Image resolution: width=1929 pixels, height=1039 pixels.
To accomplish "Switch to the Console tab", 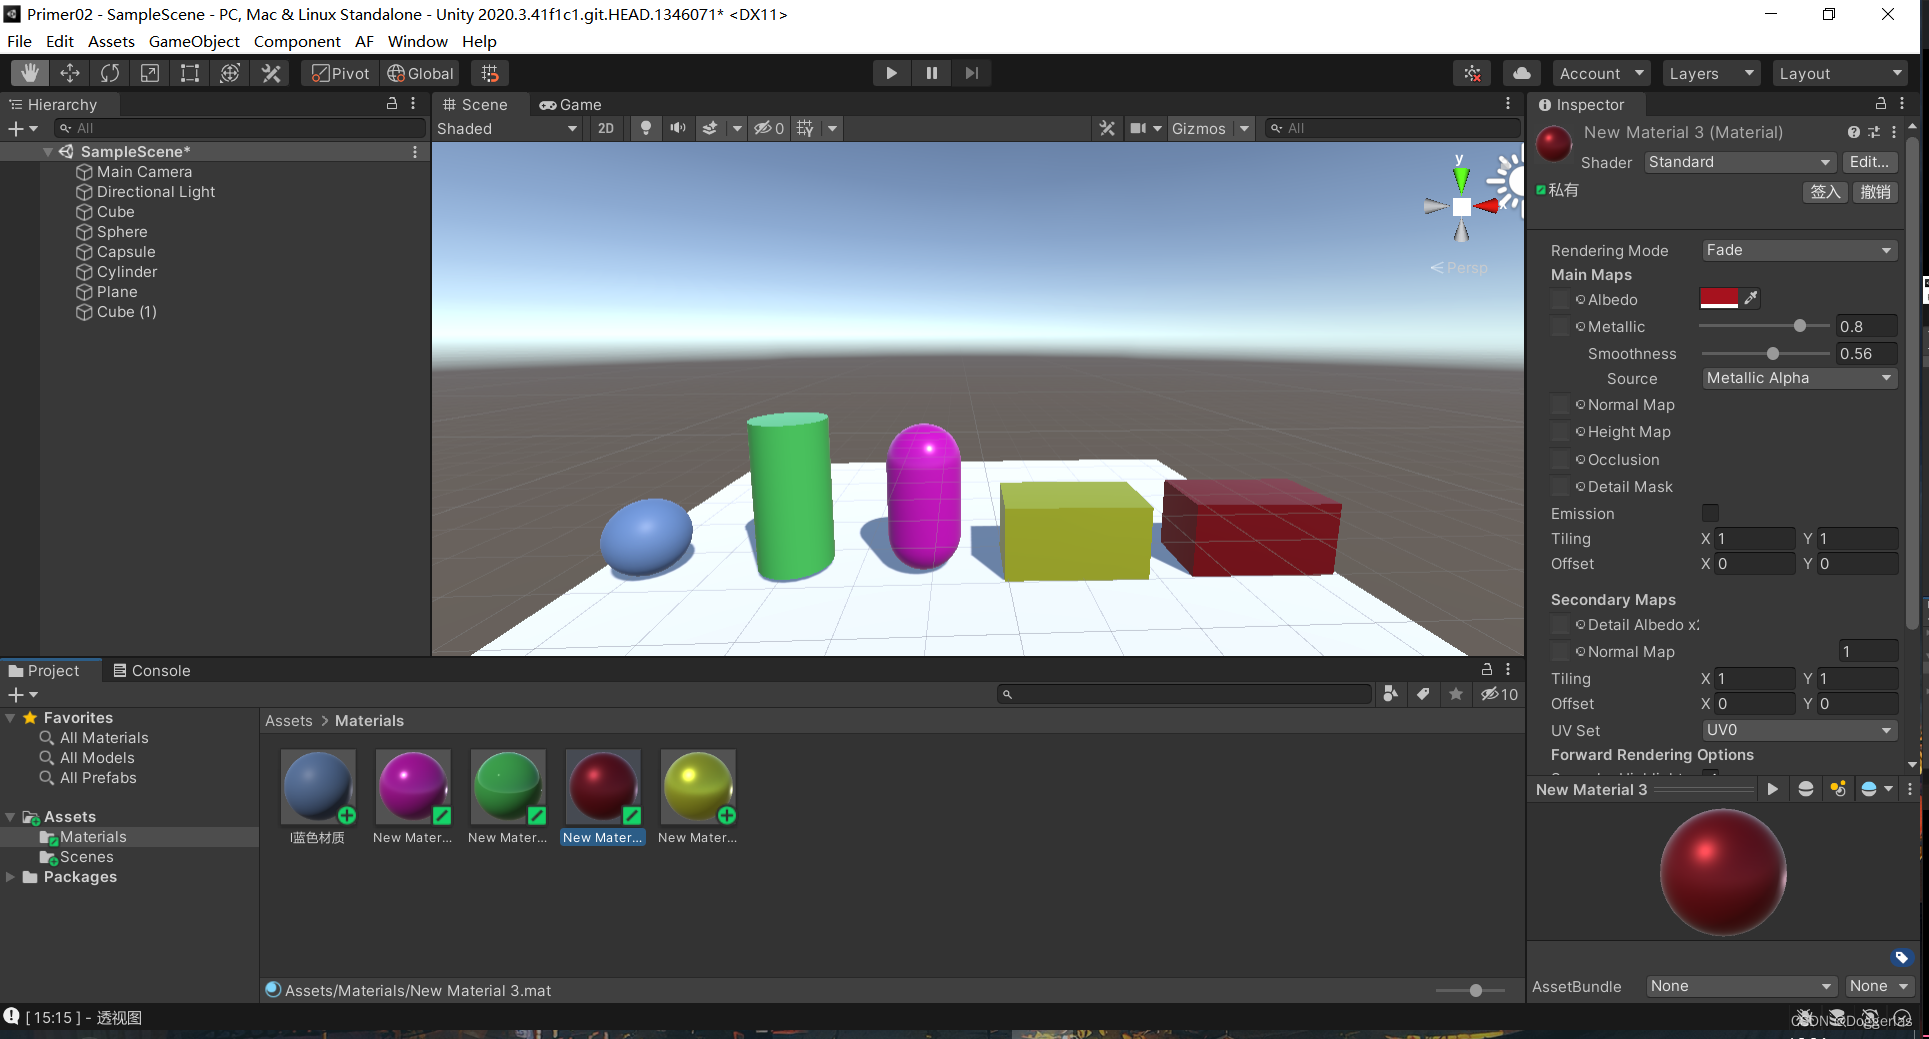I will click(152, 671).
